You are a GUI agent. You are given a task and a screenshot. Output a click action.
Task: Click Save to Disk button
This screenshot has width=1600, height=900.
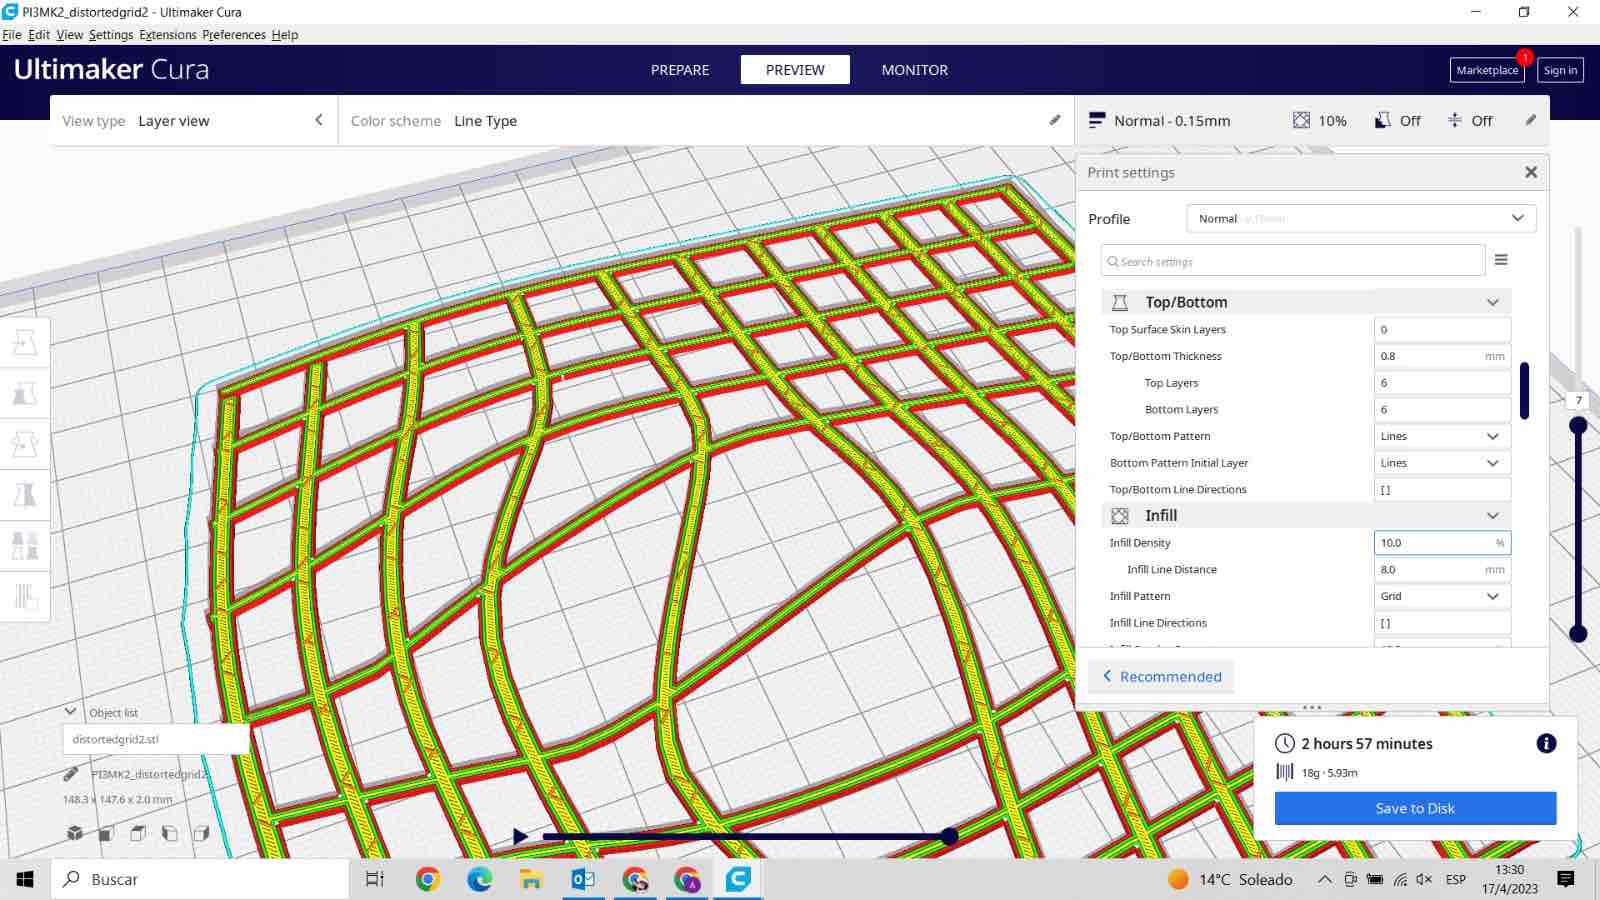click(1415, 808)
